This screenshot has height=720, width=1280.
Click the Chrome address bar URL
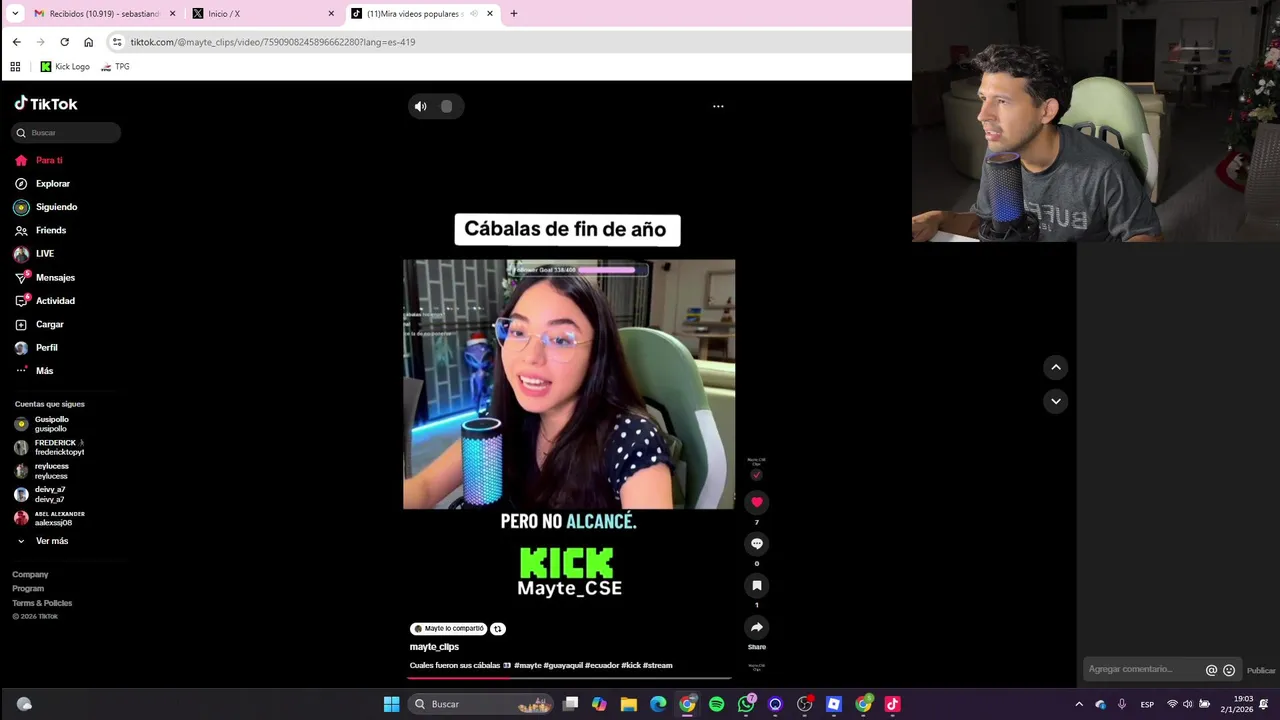(273, 42)
